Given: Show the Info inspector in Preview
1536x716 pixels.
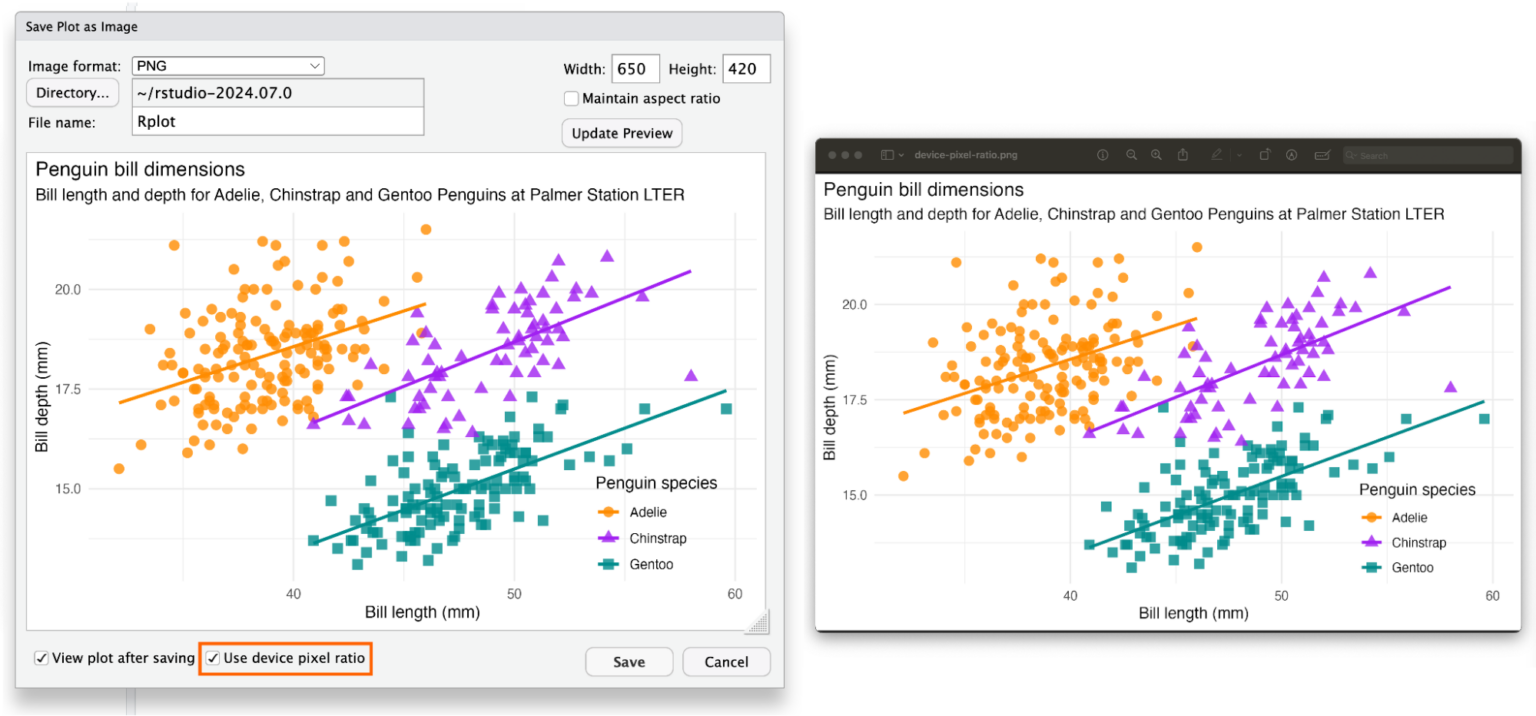Looking at the screenshot, I should [x=1103, y=155].
